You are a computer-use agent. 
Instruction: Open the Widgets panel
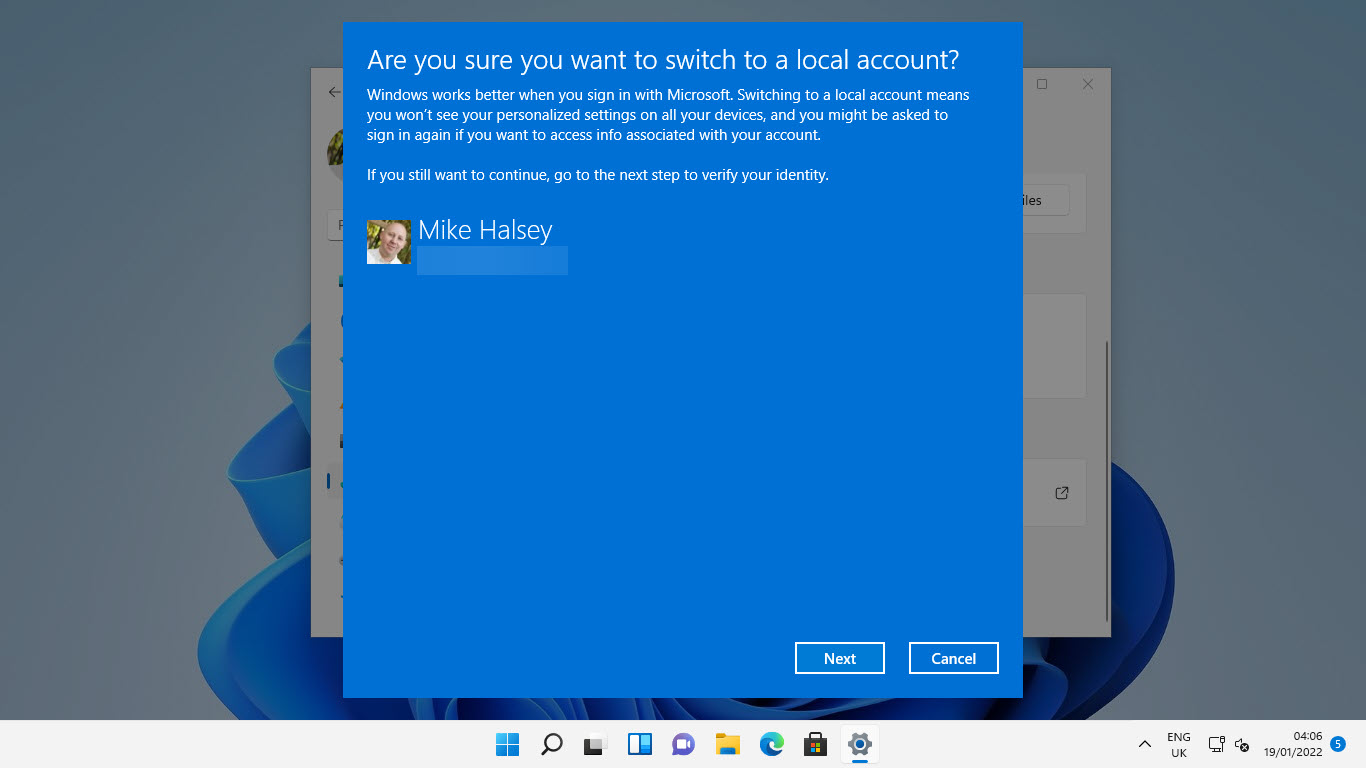tap(640, 745)
